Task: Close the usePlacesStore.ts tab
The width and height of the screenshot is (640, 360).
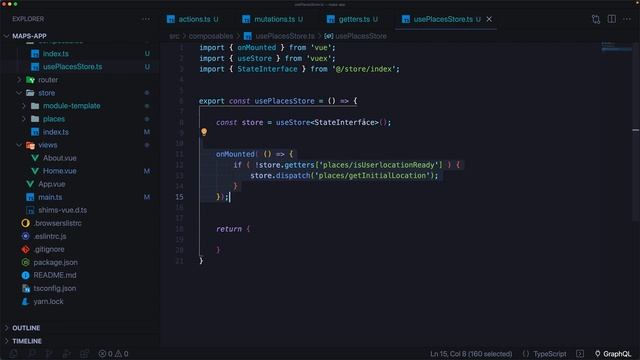Action: pos(489,19)
